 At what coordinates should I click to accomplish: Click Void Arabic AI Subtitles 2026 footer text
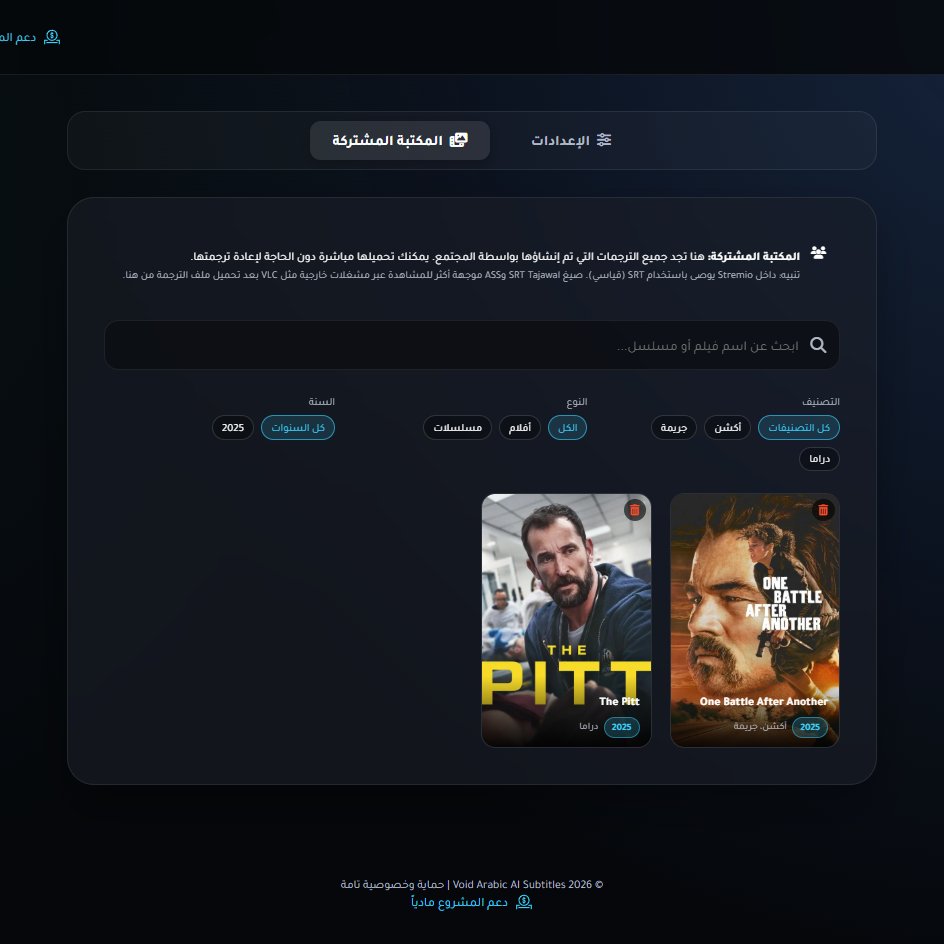[528, 884]
